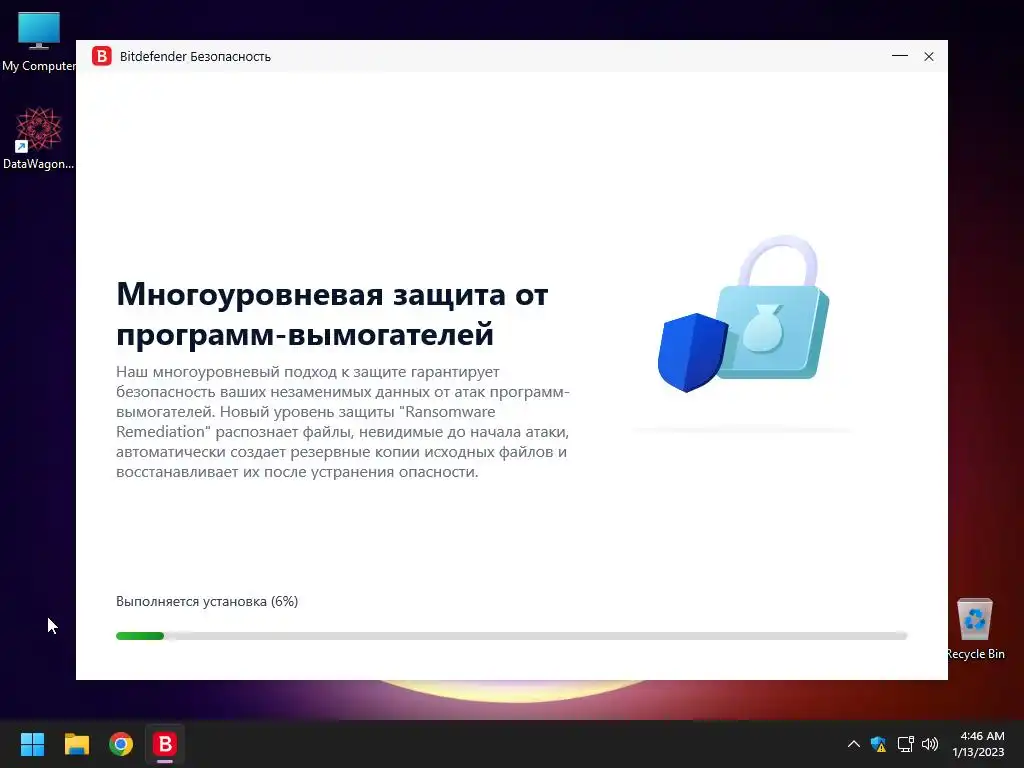Minimize the Bitdefender installer window
The height and width of the screenshot is (768, 1024).
pyautogui.click(x=899, y=56)
